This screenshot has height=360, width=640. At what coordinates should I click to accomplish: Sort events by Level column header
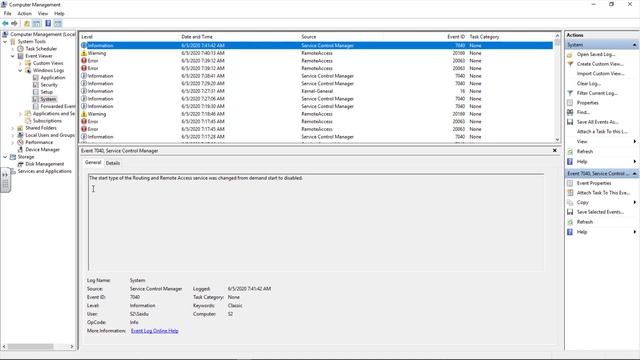(x=129, y=37)
